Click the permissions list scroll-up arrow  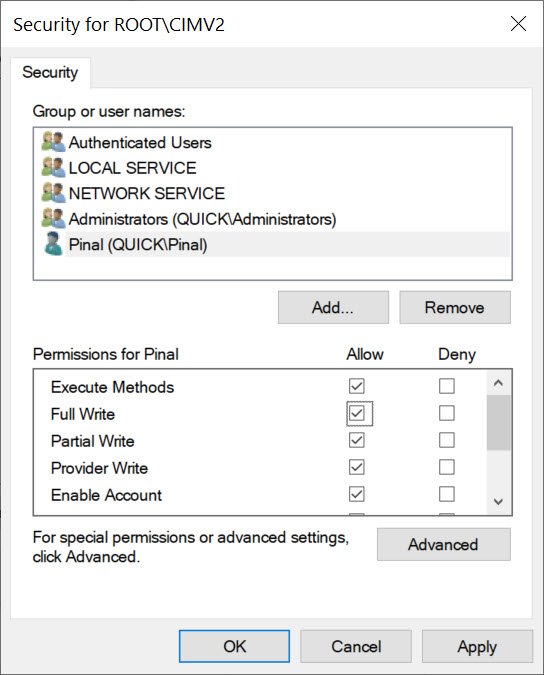coord(498,383)
